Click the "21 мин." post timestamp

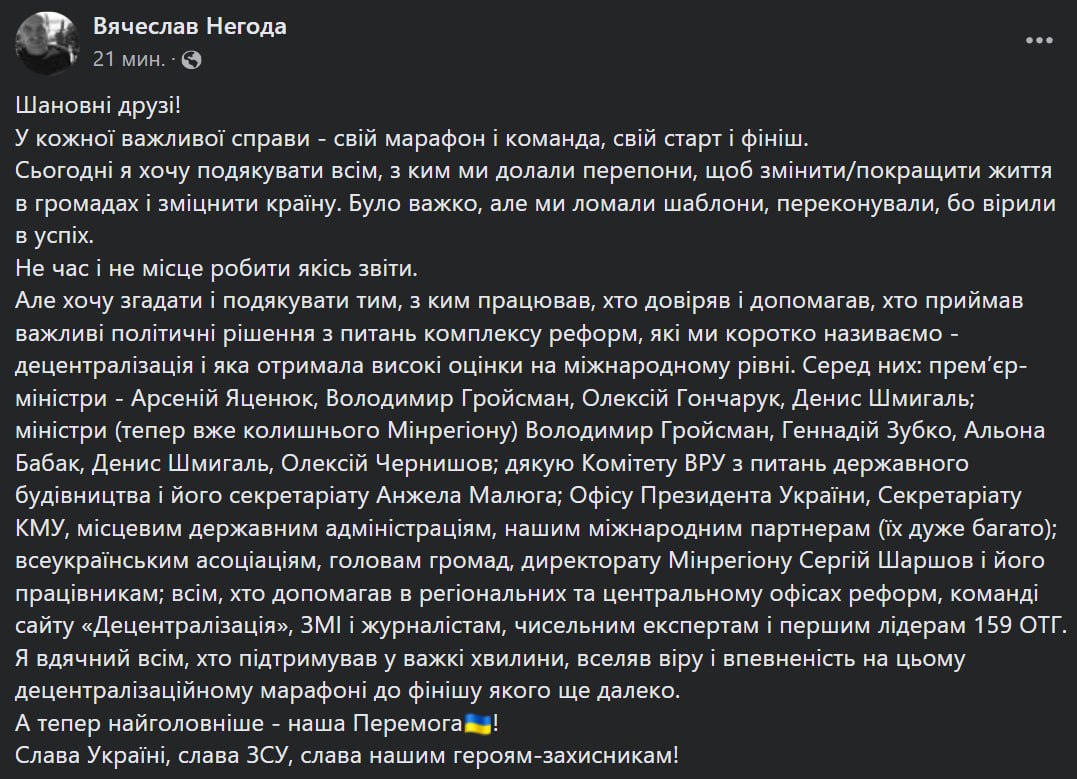[x=128, y=59]
